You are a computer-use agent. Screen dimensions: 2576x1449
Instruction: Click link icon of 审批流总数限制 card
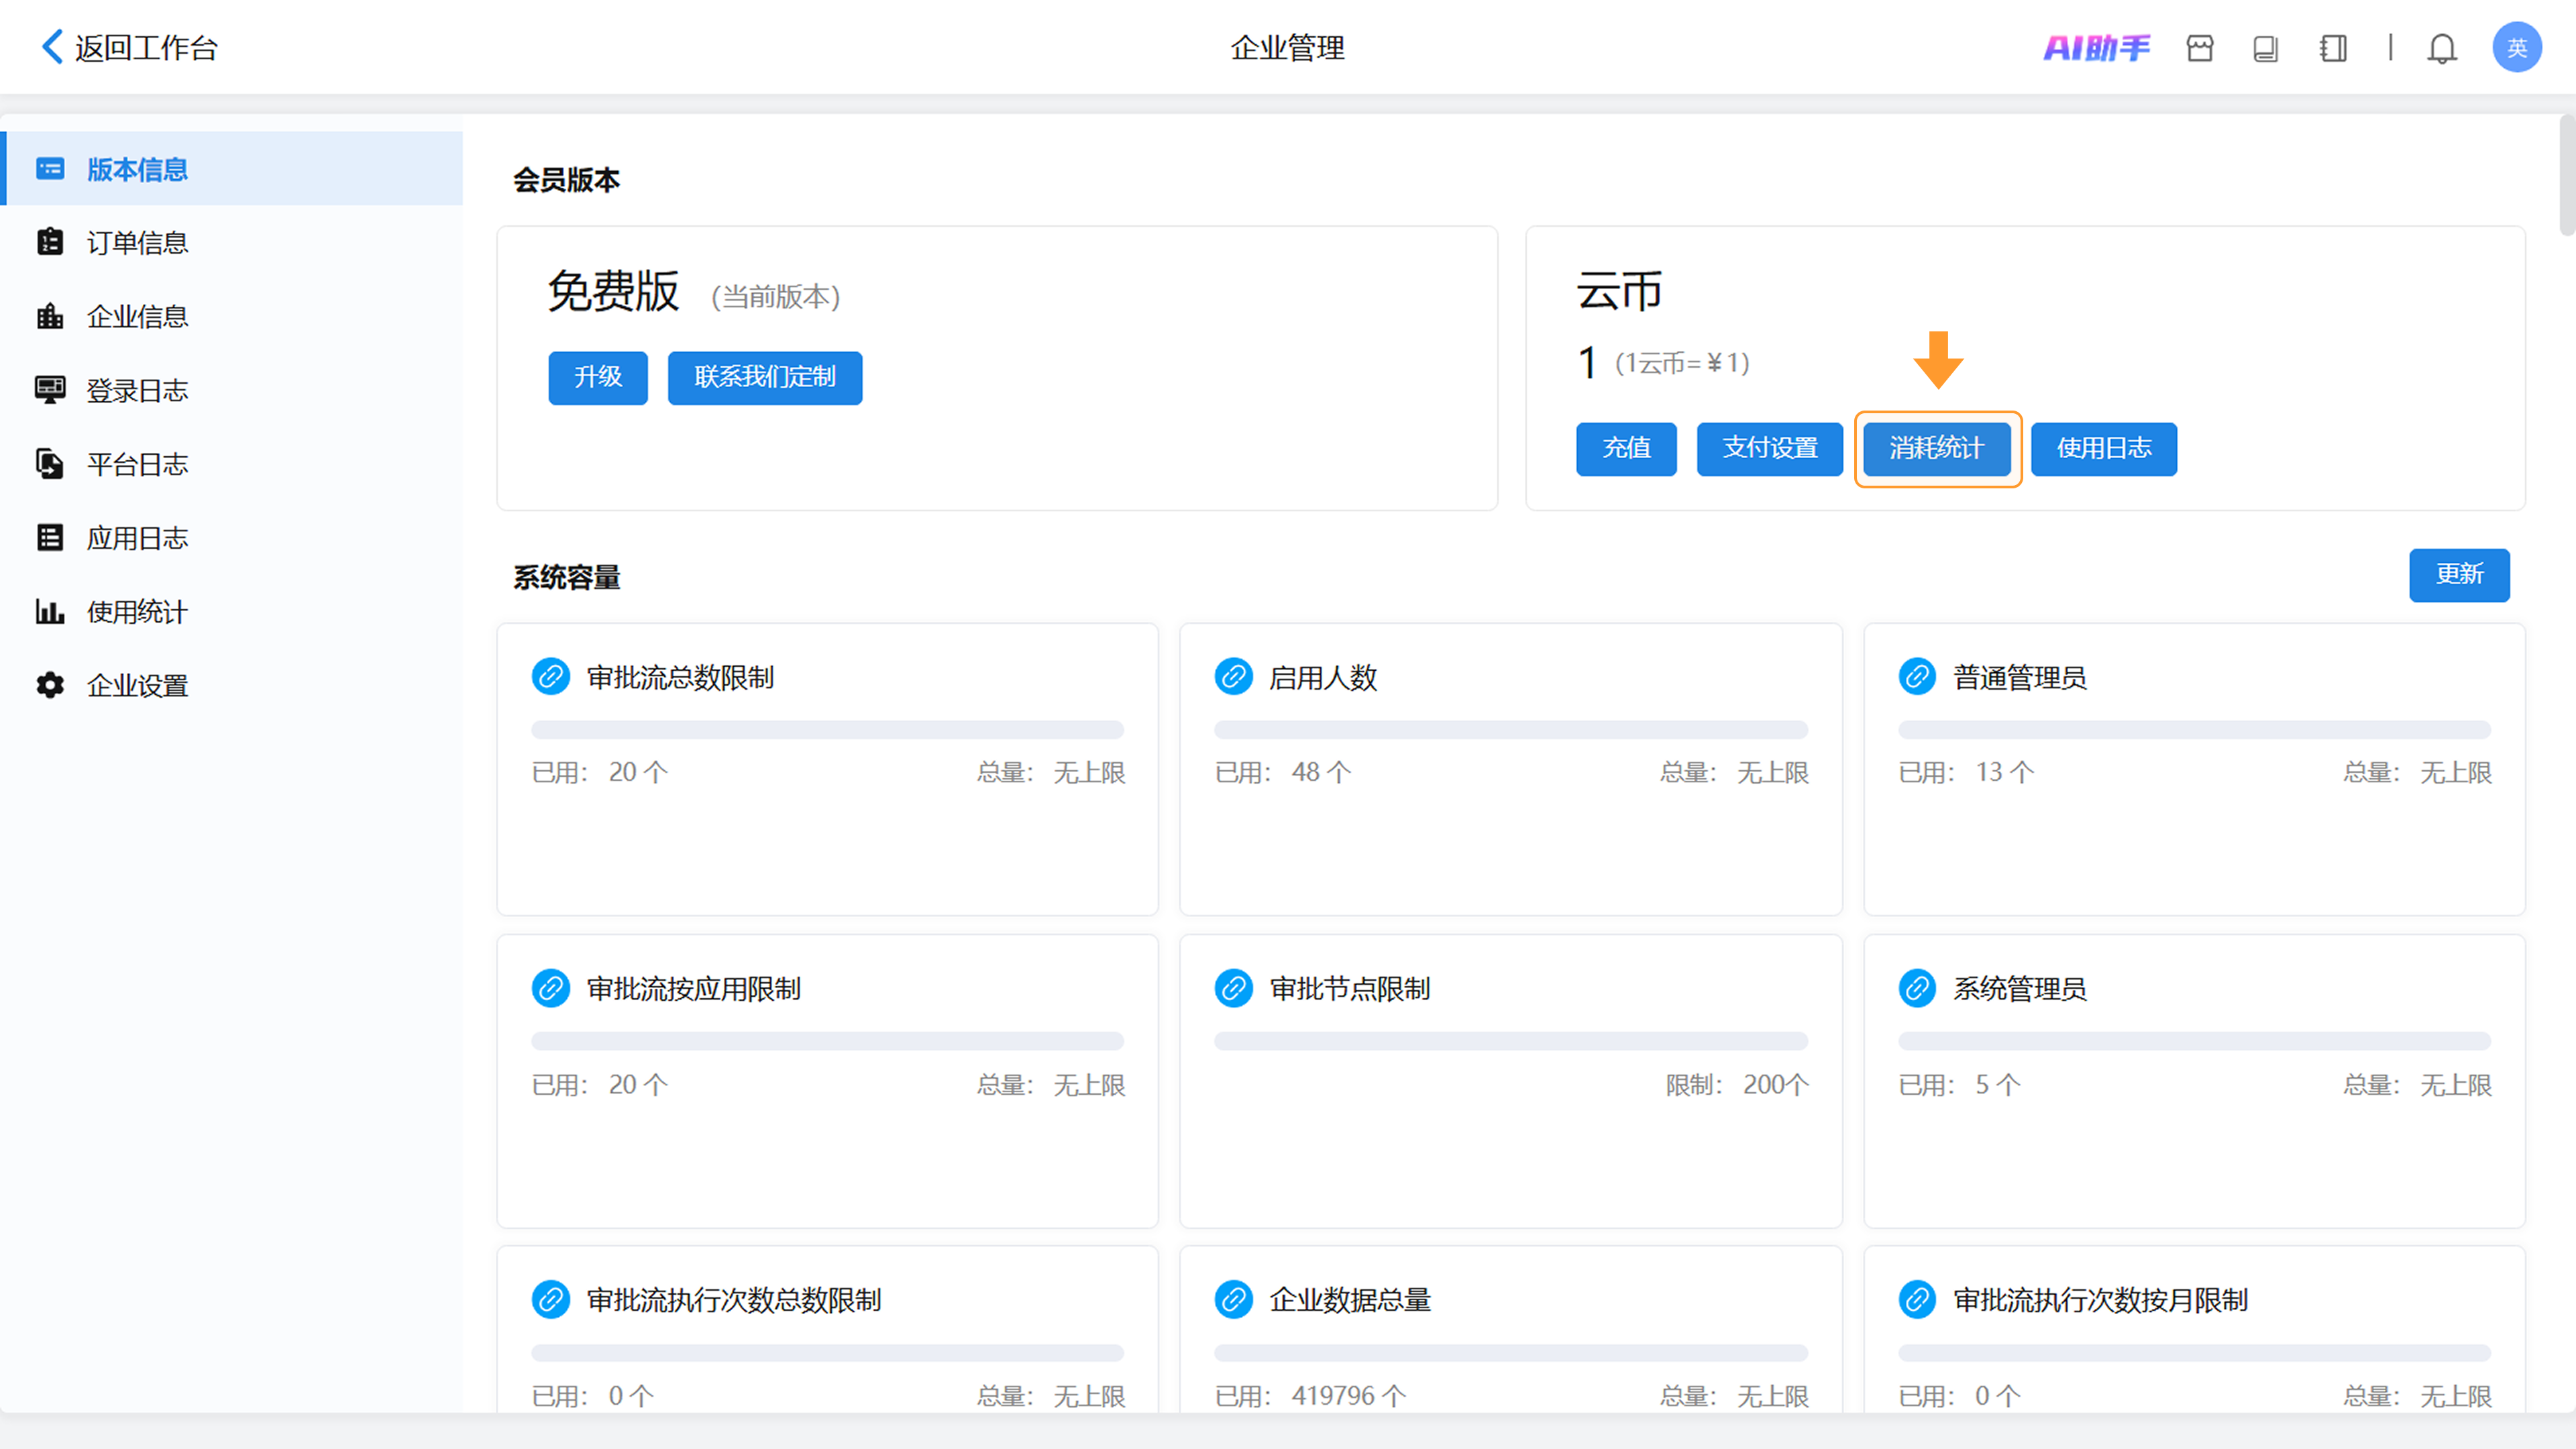click(551, 677)
